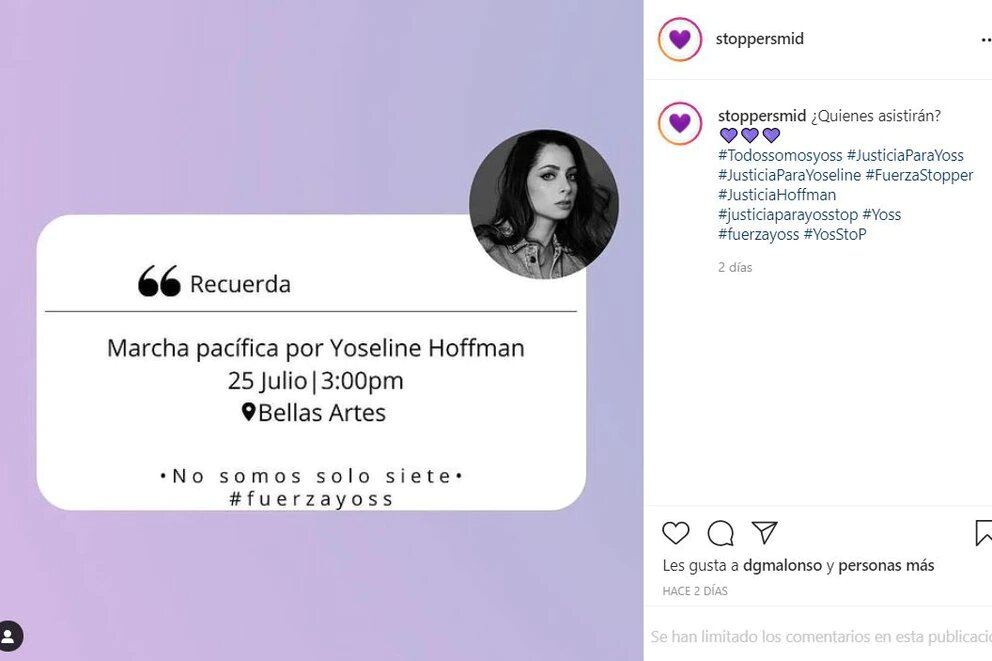Open stoppersmid profile picture in the header
This screenshot has height=661, width=992.
pyautogui.click(x=680, y=39)
